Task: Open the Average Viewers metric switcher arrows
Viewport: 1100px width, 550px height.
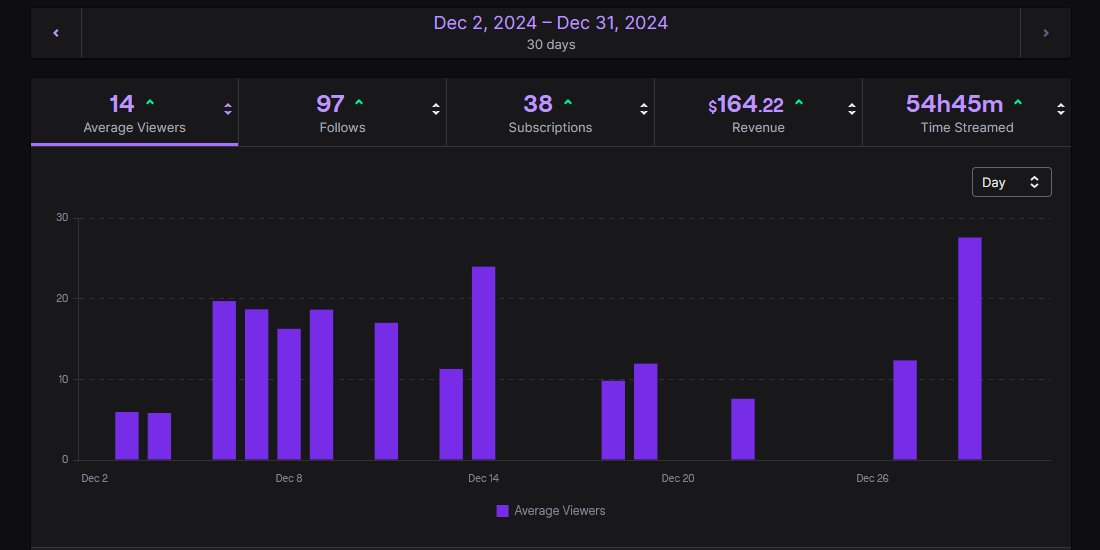Action: [228, 109]
